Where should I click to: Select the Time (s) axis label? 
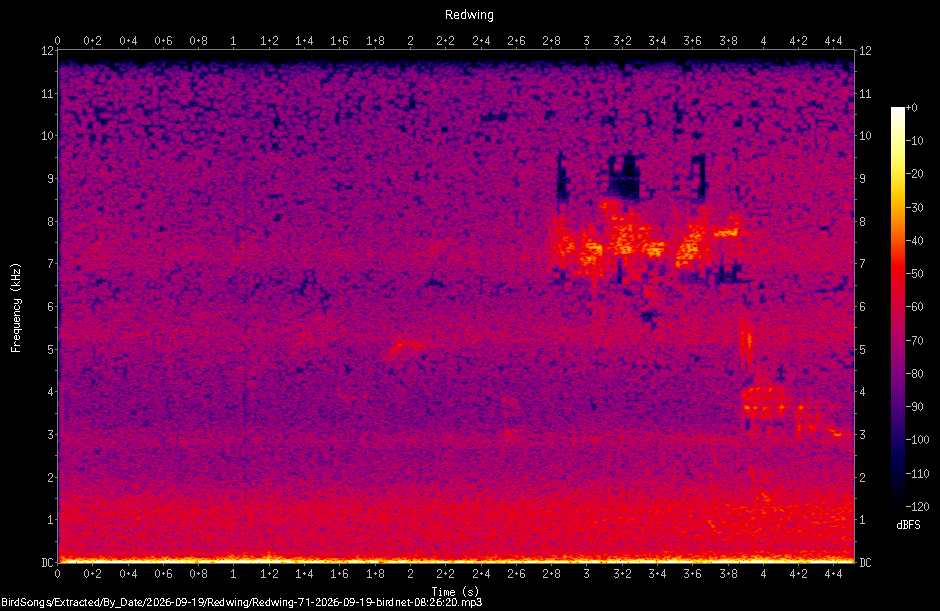455,591
